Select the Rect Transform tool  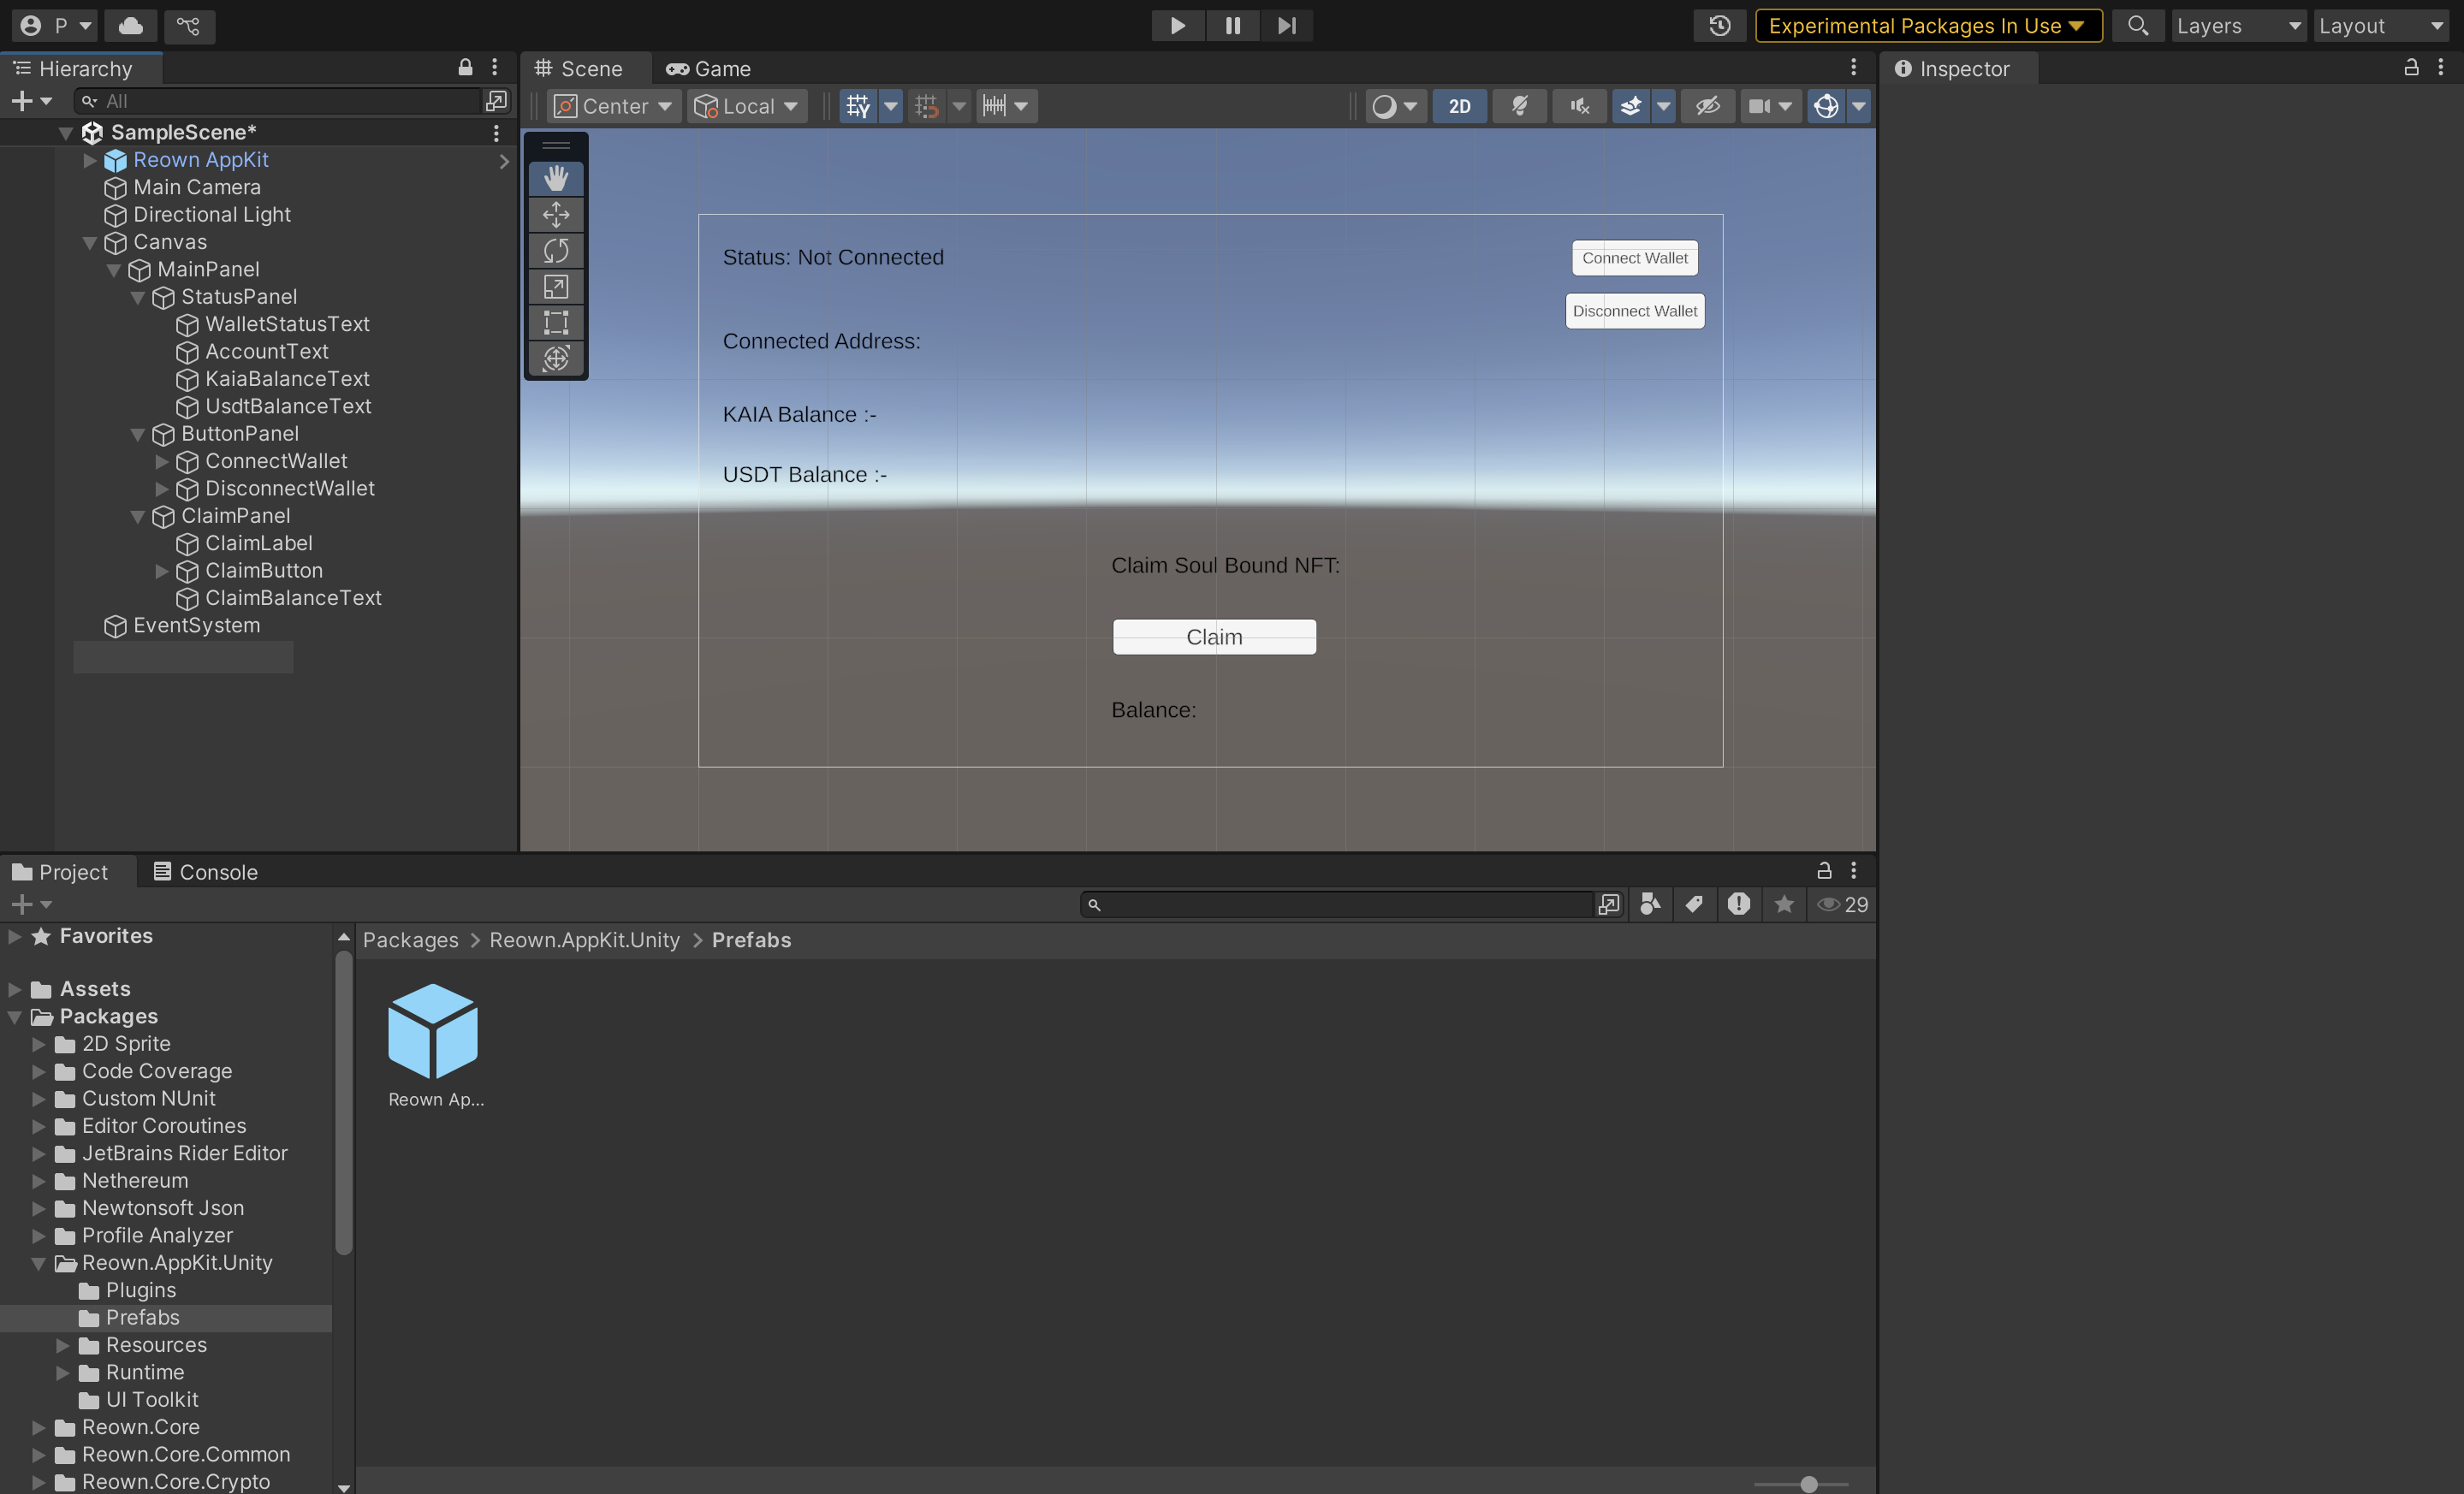pos(556,323)
